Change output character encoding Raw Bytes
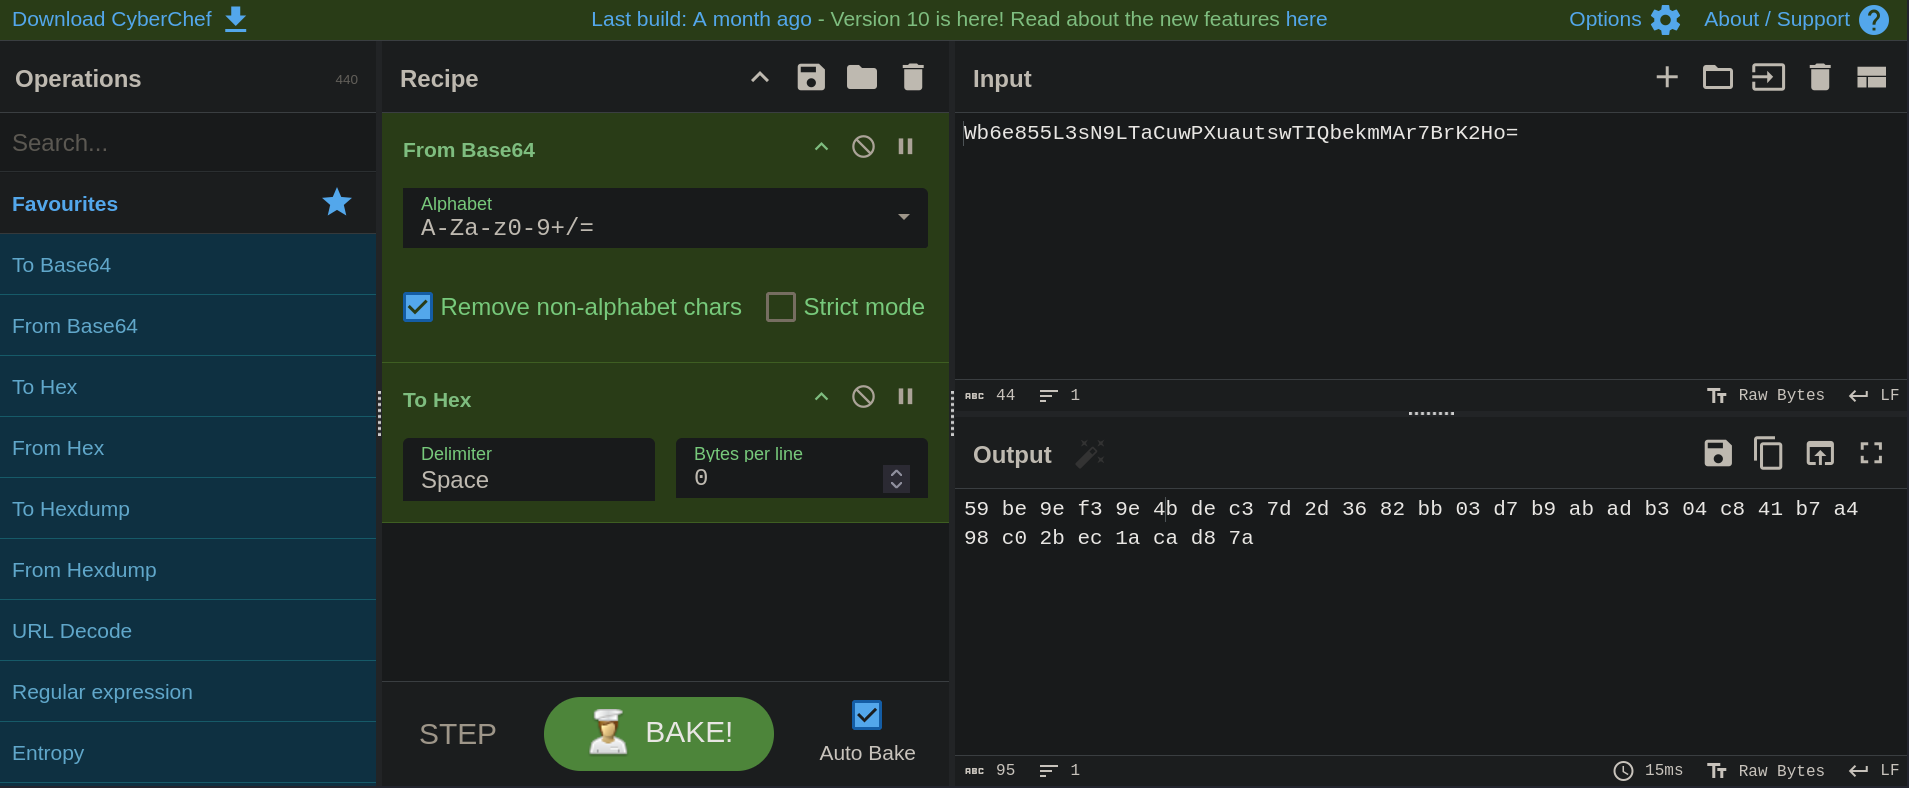1909x788 pixels. 1766,770
